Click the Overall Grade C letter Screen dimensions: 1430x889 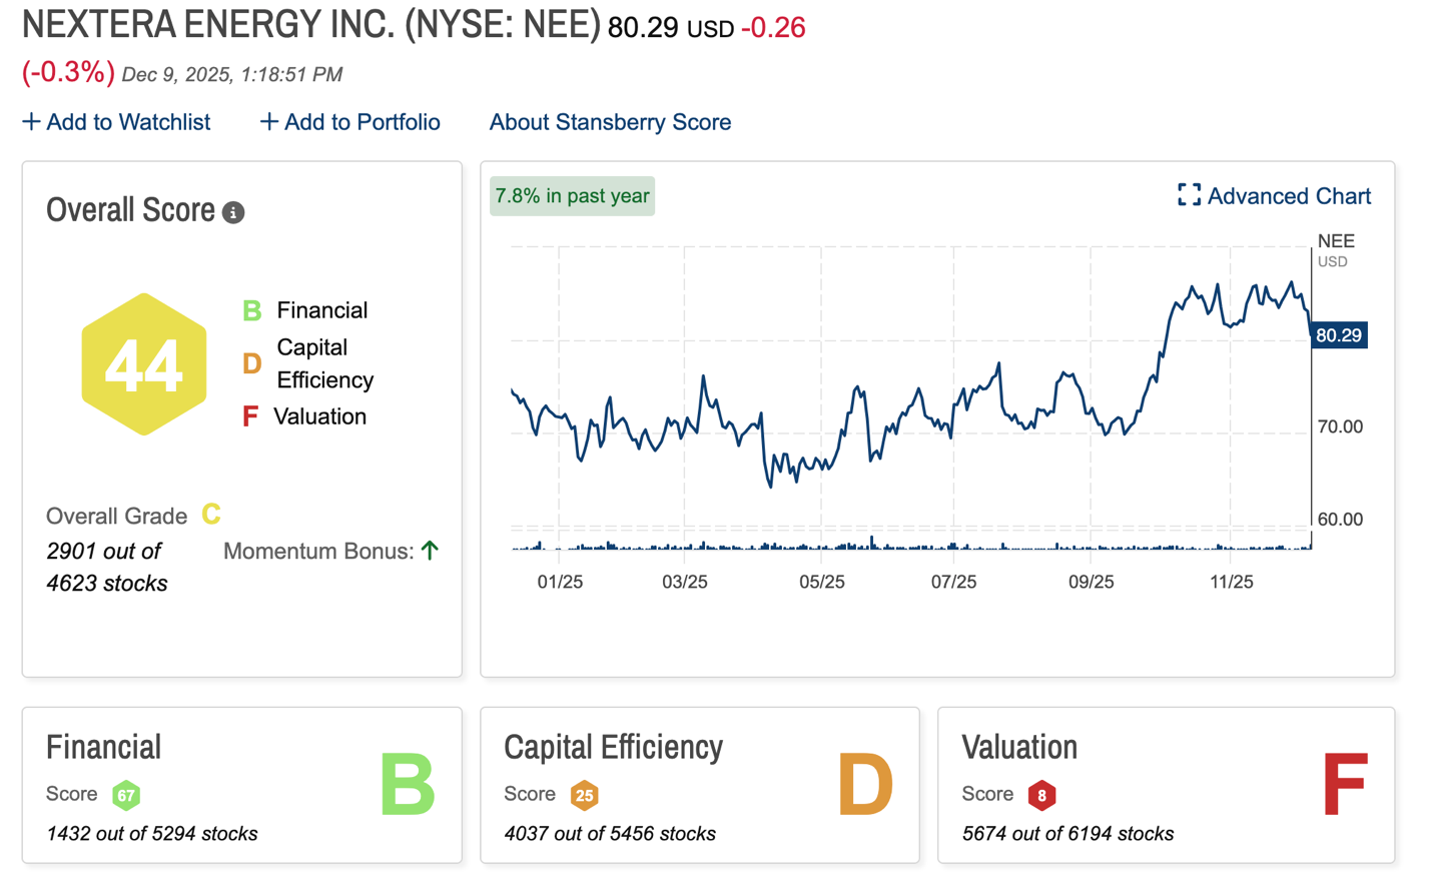[x=211, y=514]
